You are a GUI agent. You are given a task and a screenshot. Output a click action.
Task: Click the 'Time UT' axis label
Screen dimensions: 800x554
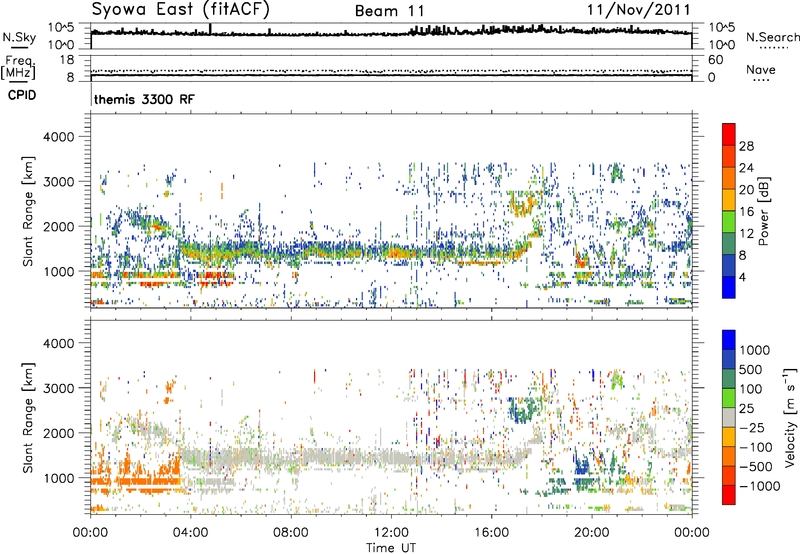pos(391,548)
